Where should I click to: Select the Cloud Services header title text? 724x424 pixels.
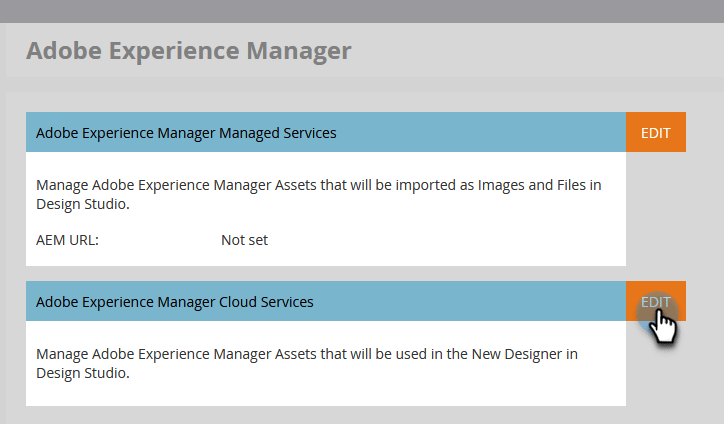[x=175, y=302]
